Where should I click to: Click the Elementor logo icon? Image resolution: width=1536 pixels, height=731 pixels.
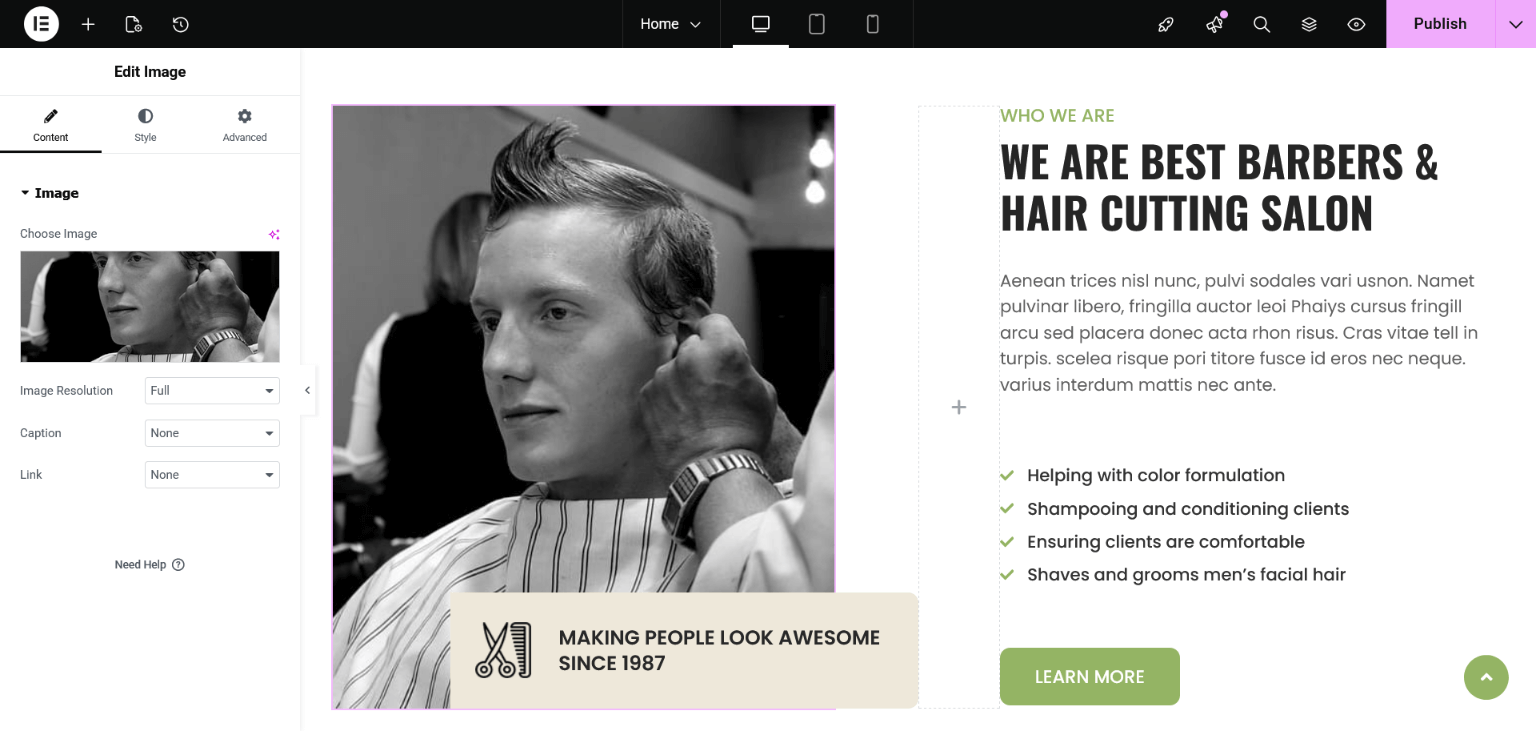click(41, 24)
